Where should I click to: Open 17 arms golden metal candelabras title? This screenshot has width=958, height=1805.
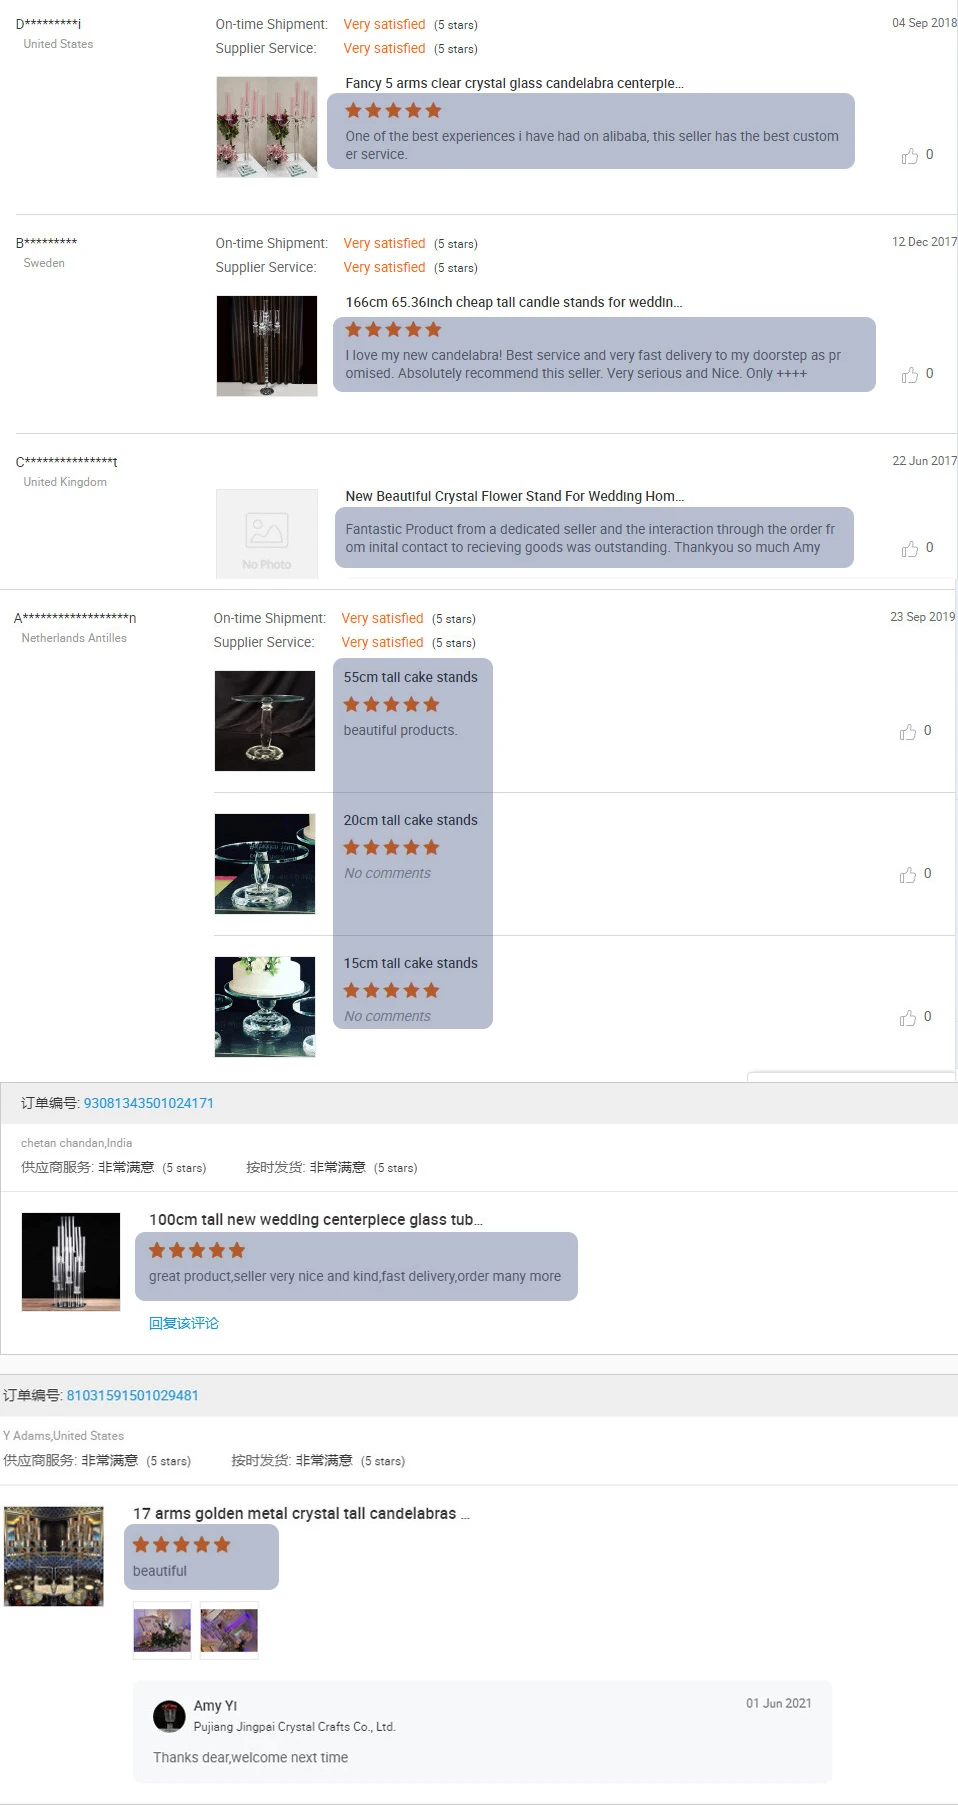[301, 1514]
